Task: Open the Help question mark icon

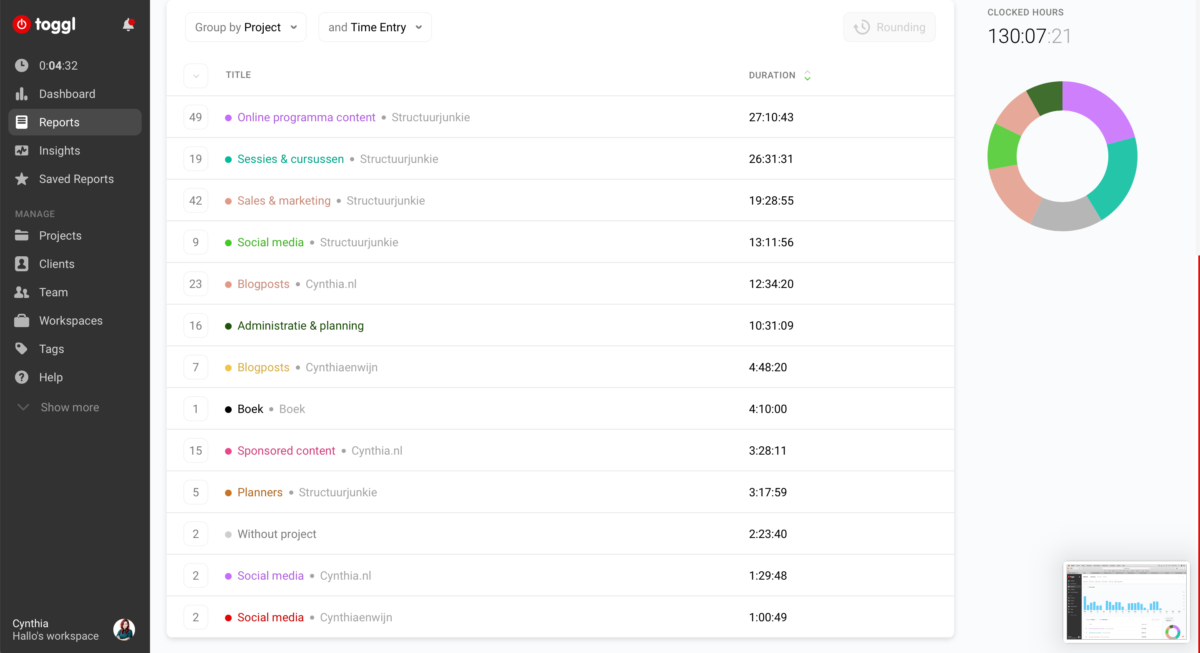Action: (22, 377)
